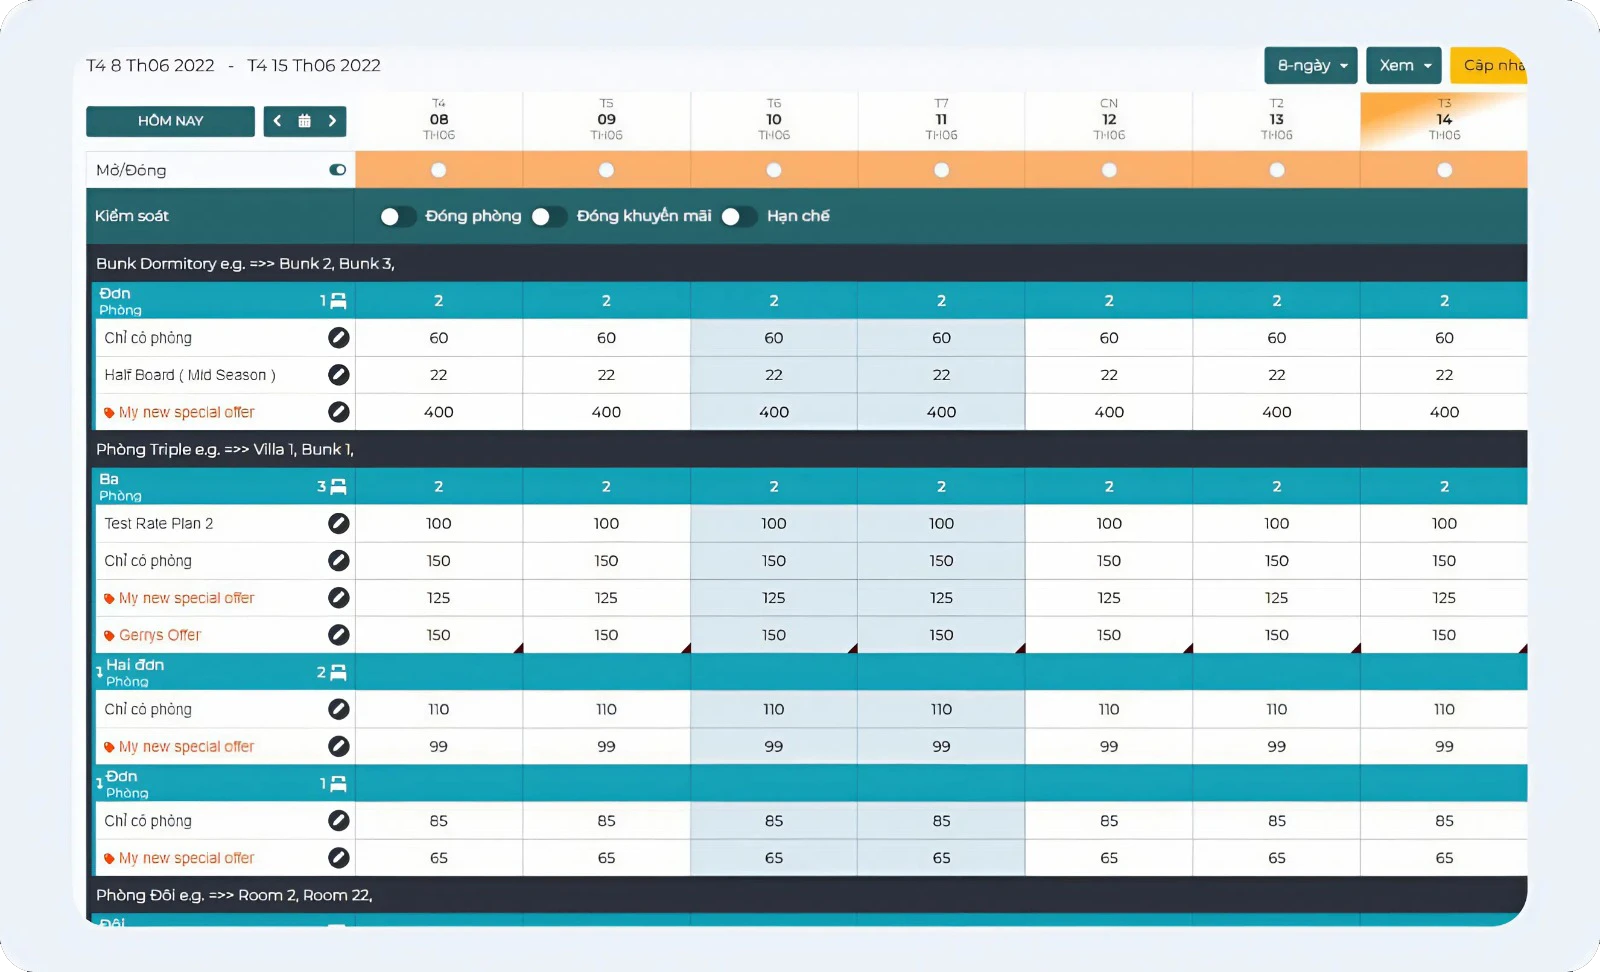
Task: Edit the Test Rate Plan 2 pencil icon
Action: point(339,523)
